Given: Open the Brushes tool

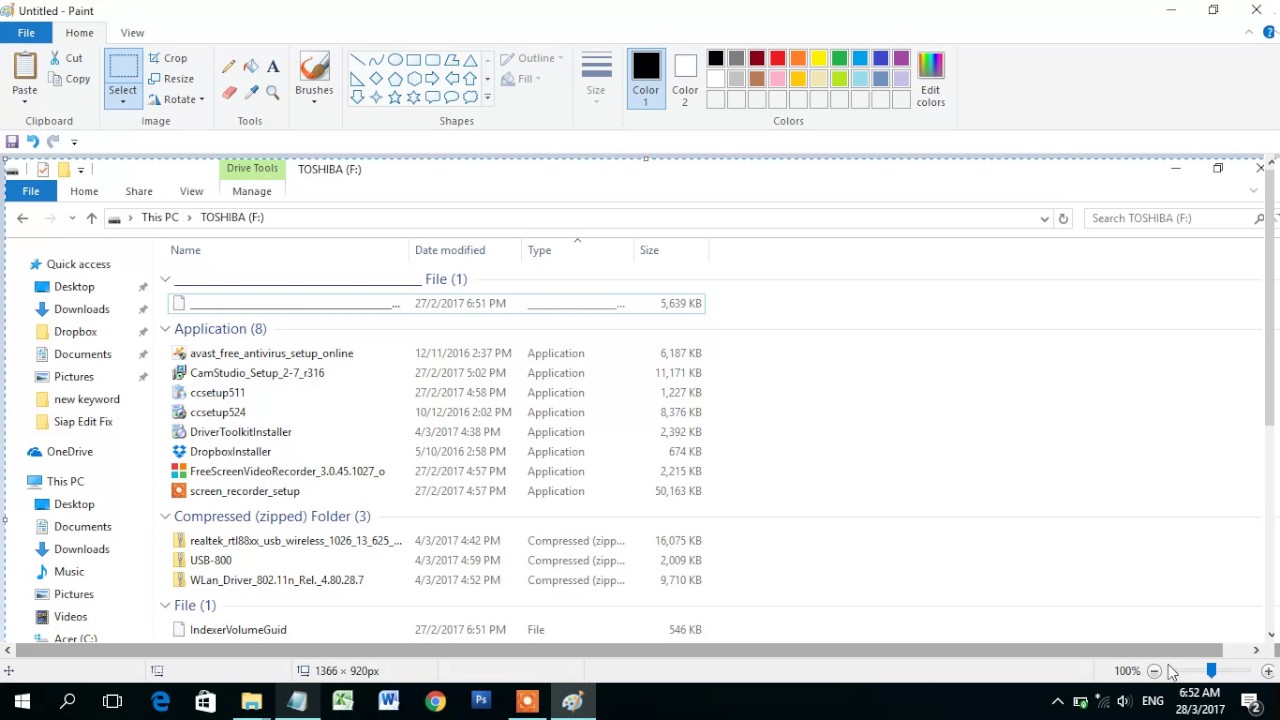Looking at the screenshot, I should coord(314,78).
